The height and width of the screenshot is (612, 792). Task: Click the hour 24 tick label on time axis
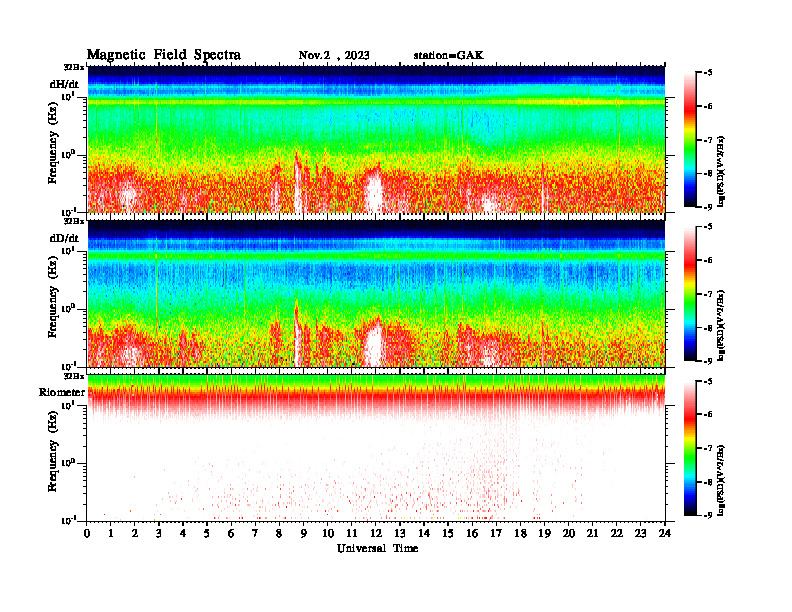[665, 534]
